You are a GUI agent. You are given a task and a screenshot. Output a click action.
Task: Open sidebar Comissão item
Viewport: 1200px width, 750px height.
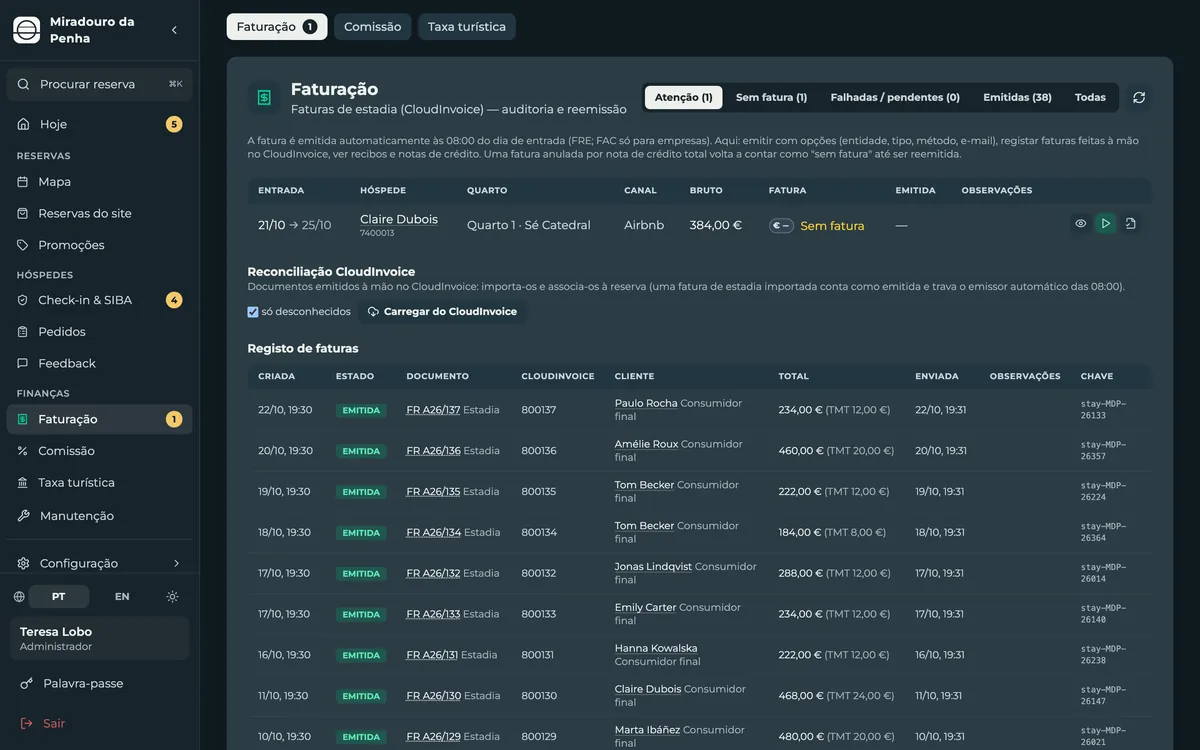(100, 451)
